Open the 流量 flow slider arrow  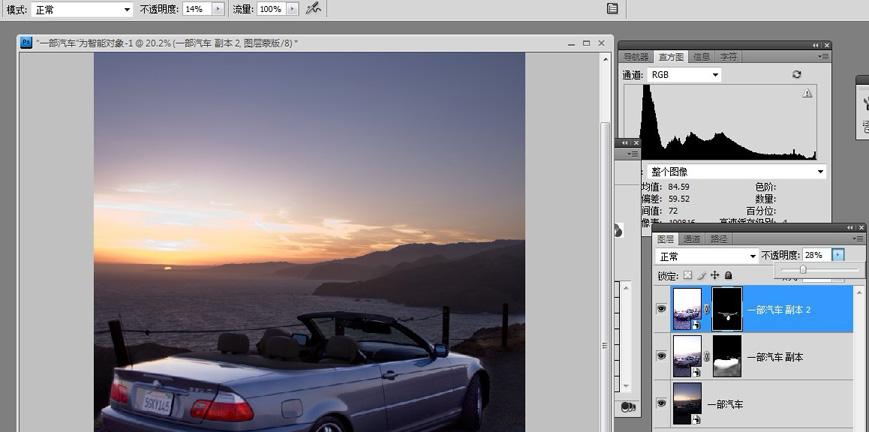(293, 9)
